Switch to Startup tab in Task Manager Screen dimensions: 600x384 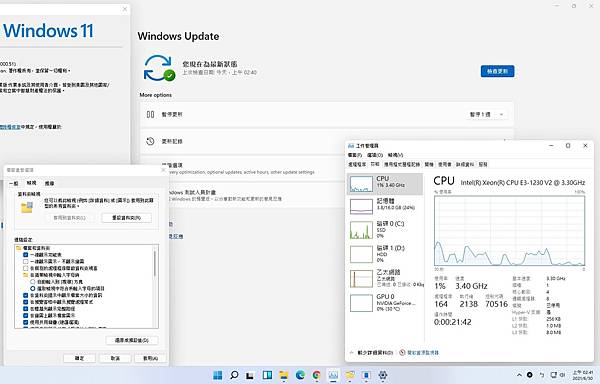click(x=429, y=164)
